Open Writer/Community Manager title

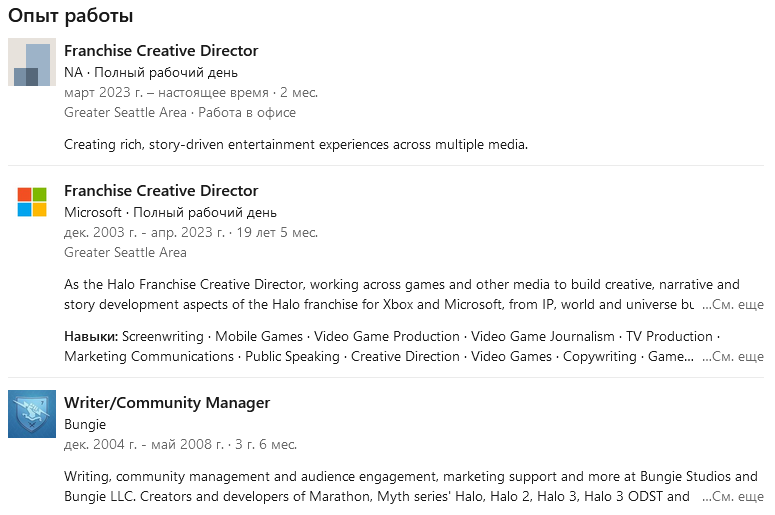[x=167, y=403]
